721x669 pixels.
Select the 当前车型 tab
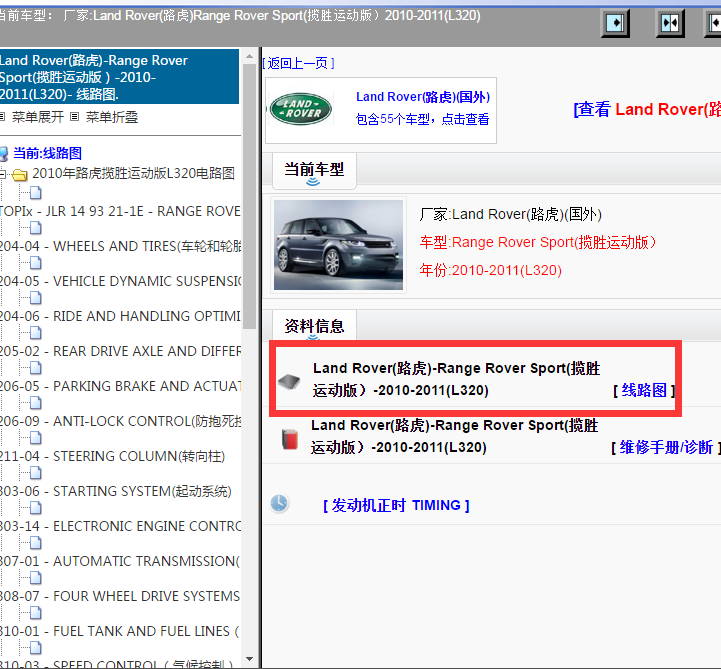pyautogui.click(x=314, y=171)
